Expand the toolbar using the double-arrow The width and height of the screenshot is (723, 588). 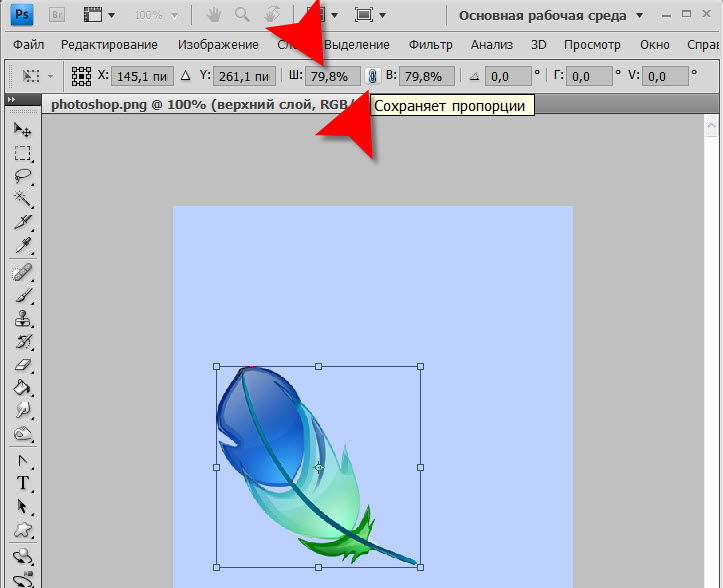coord(11,101)
